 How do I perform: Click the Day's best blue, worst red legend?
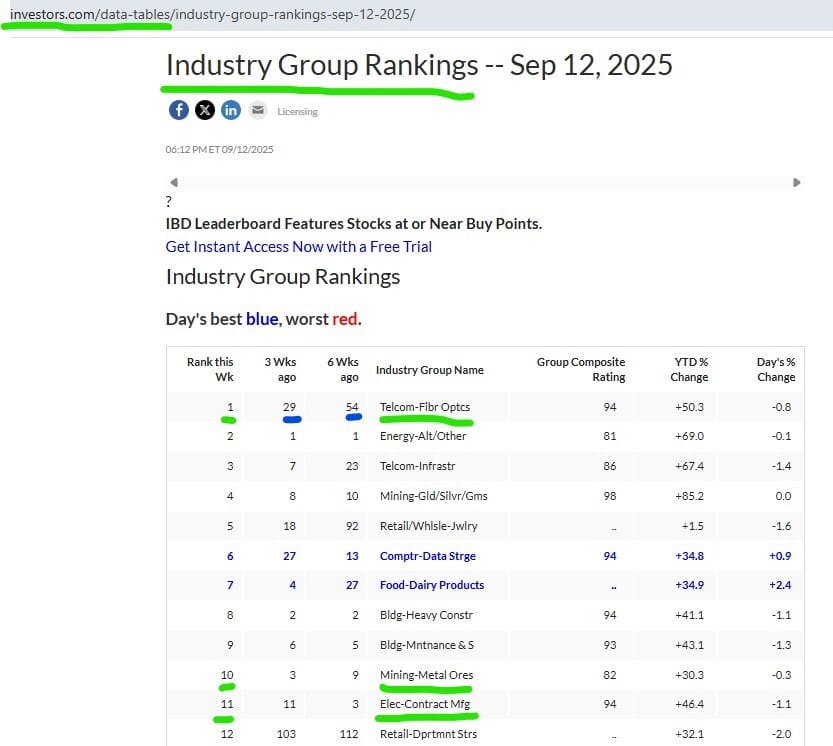264,319
